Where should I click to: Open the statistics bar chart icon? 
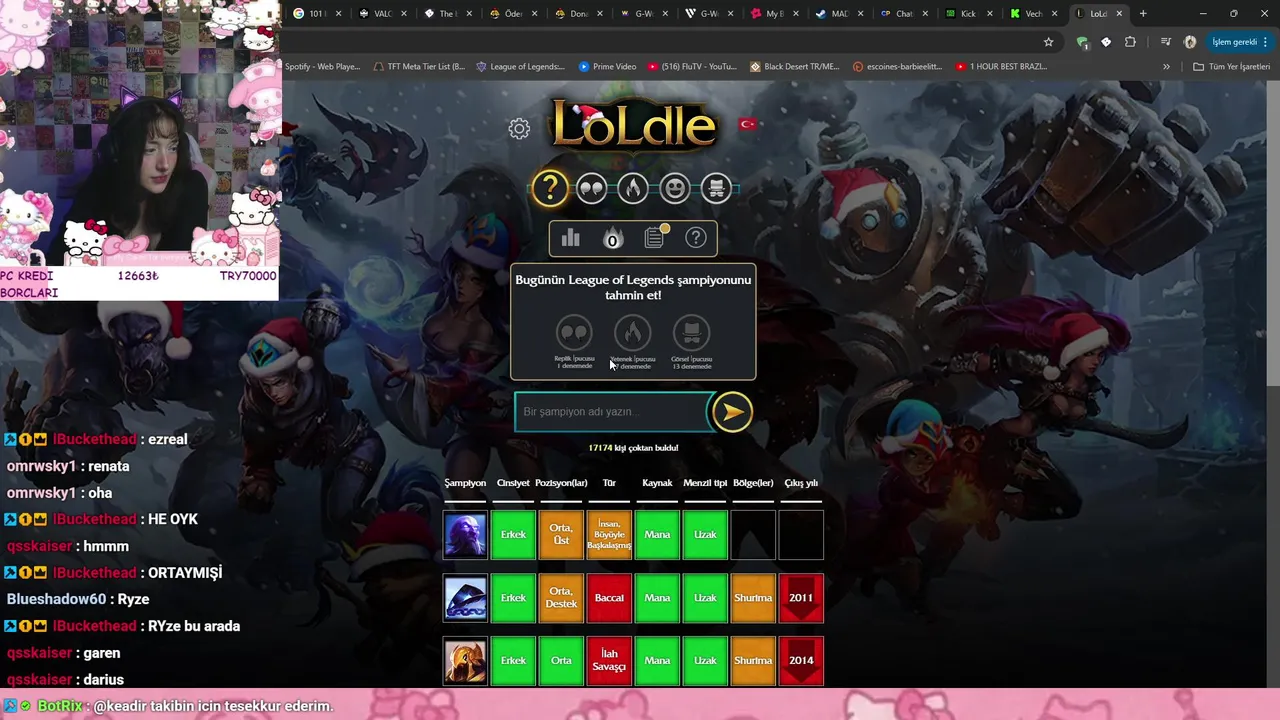571,238
